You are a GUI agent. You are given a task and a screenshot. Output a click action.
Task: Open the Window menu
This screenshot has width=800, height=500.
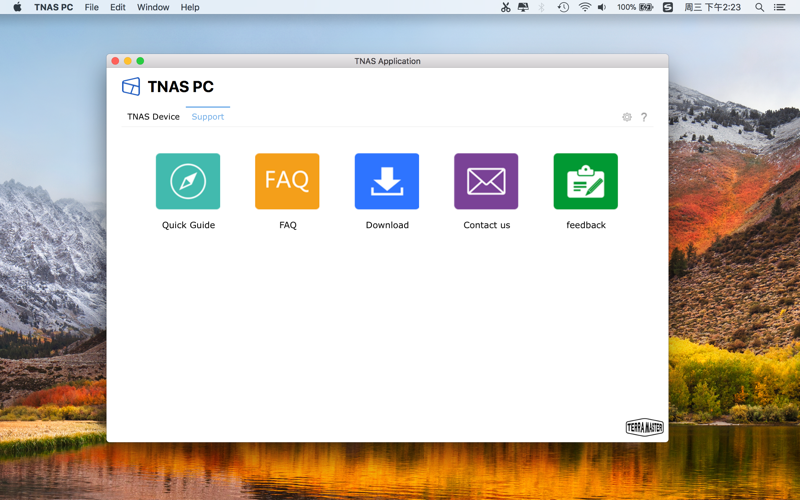153,7
